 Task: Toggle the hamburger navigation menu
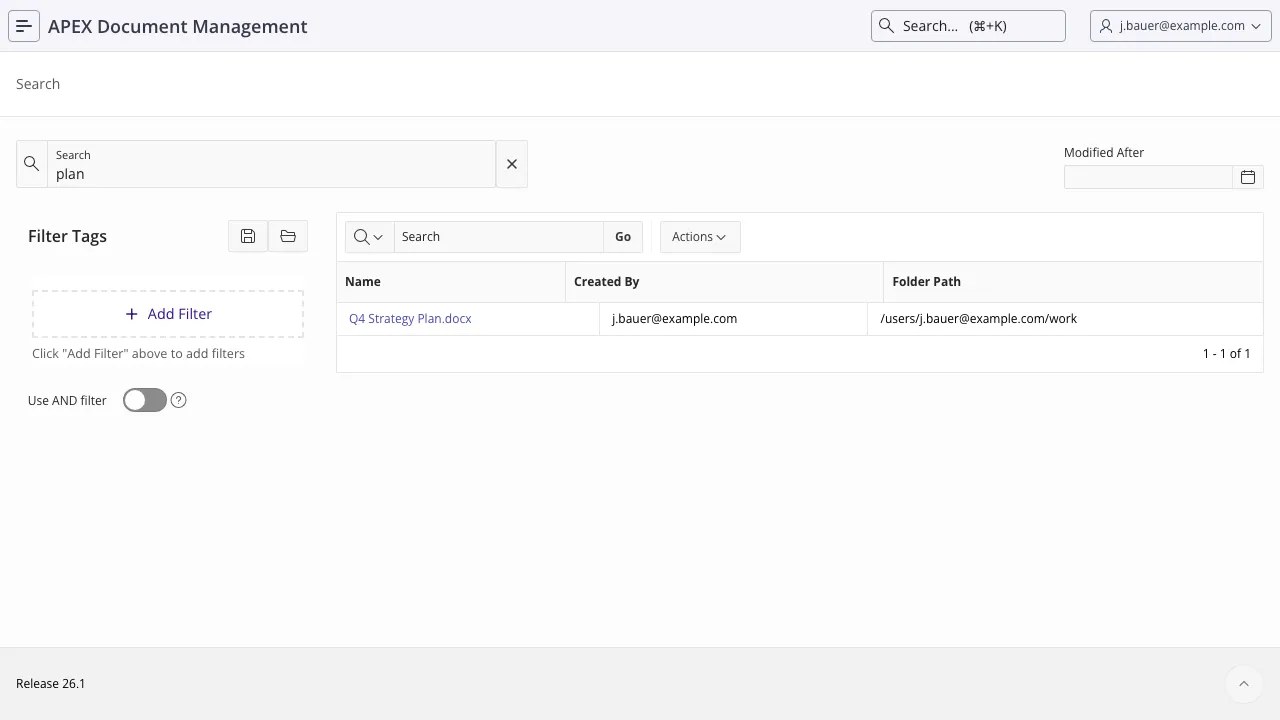coord(24,26)
